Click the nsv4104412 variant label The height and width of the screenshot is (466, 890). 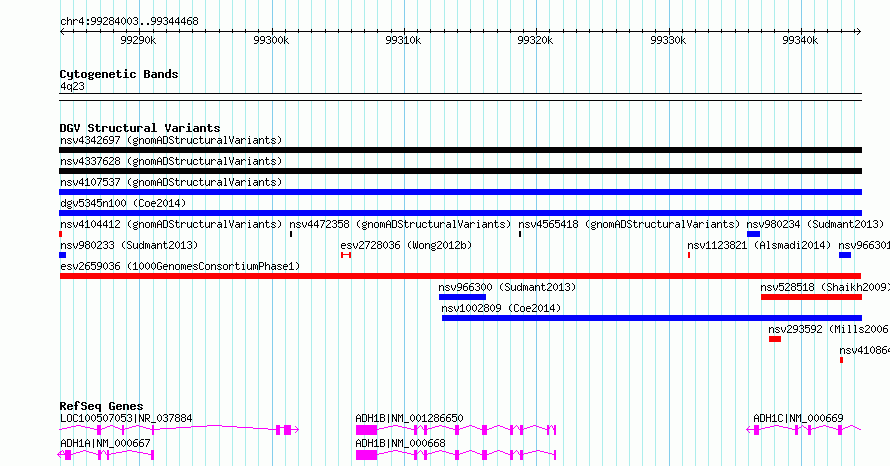pyautogui.click(x=171, y=224)
